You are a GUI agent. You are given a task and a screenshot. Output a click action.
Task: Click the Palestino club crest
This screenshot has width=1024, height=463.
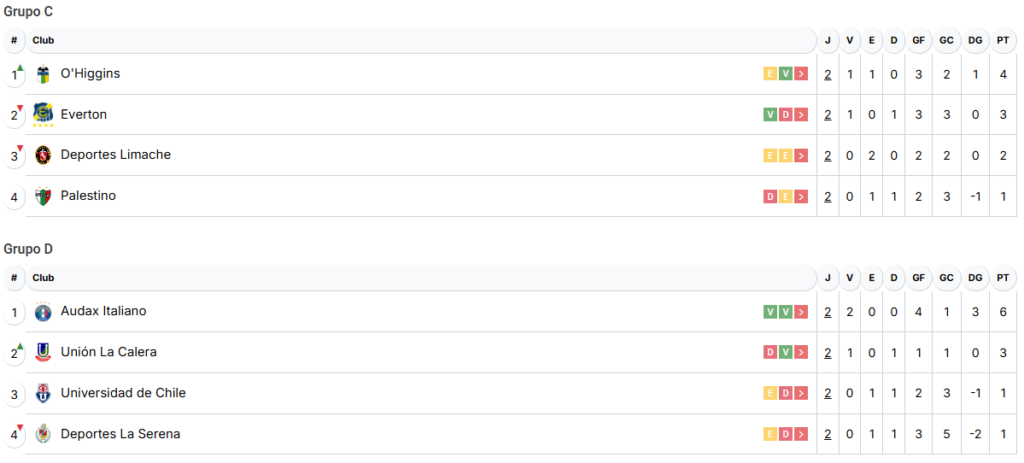pyautogui.click(x=43, y=196)
